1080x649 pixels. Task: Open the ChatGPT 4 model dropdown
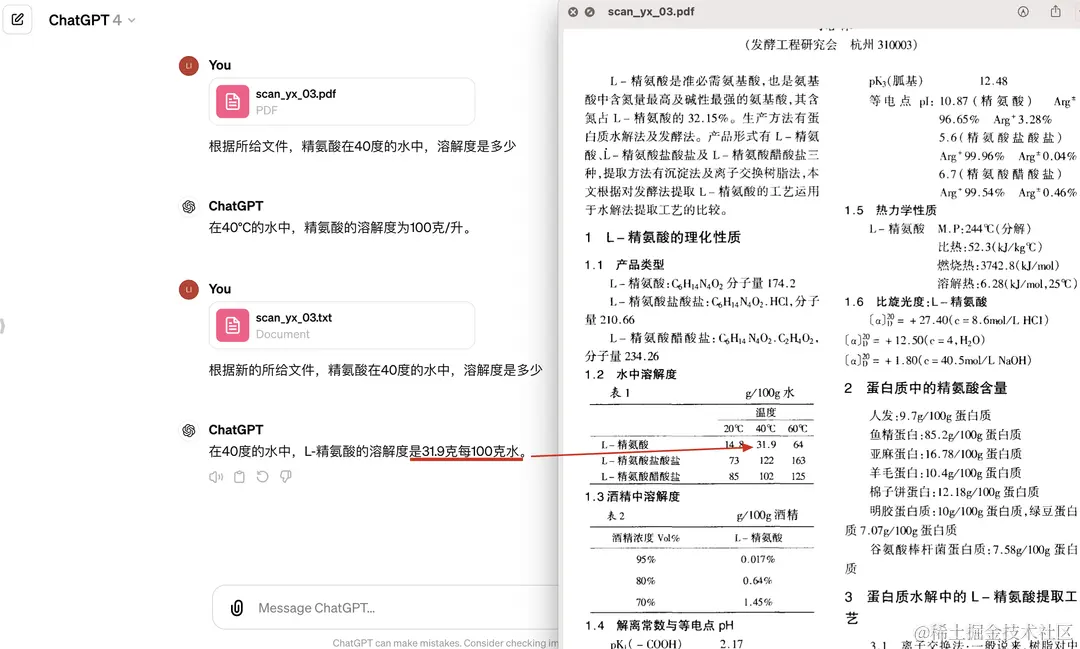92,20
